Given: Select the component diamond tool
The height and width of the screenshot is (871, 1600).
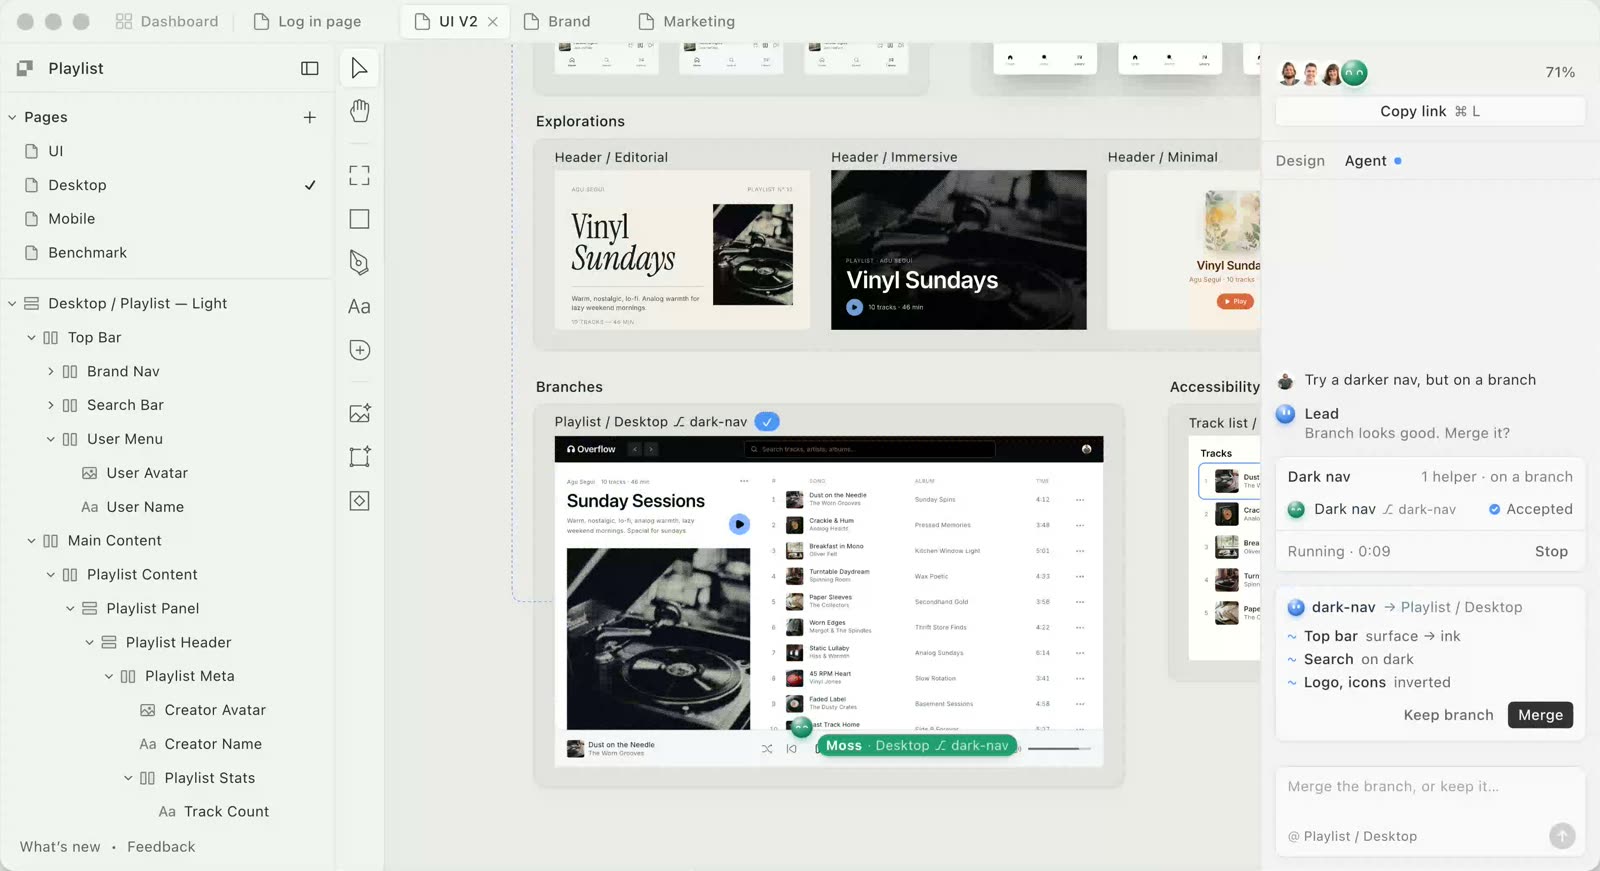Looking at the screenshot, I should click(x=359, y=500).
